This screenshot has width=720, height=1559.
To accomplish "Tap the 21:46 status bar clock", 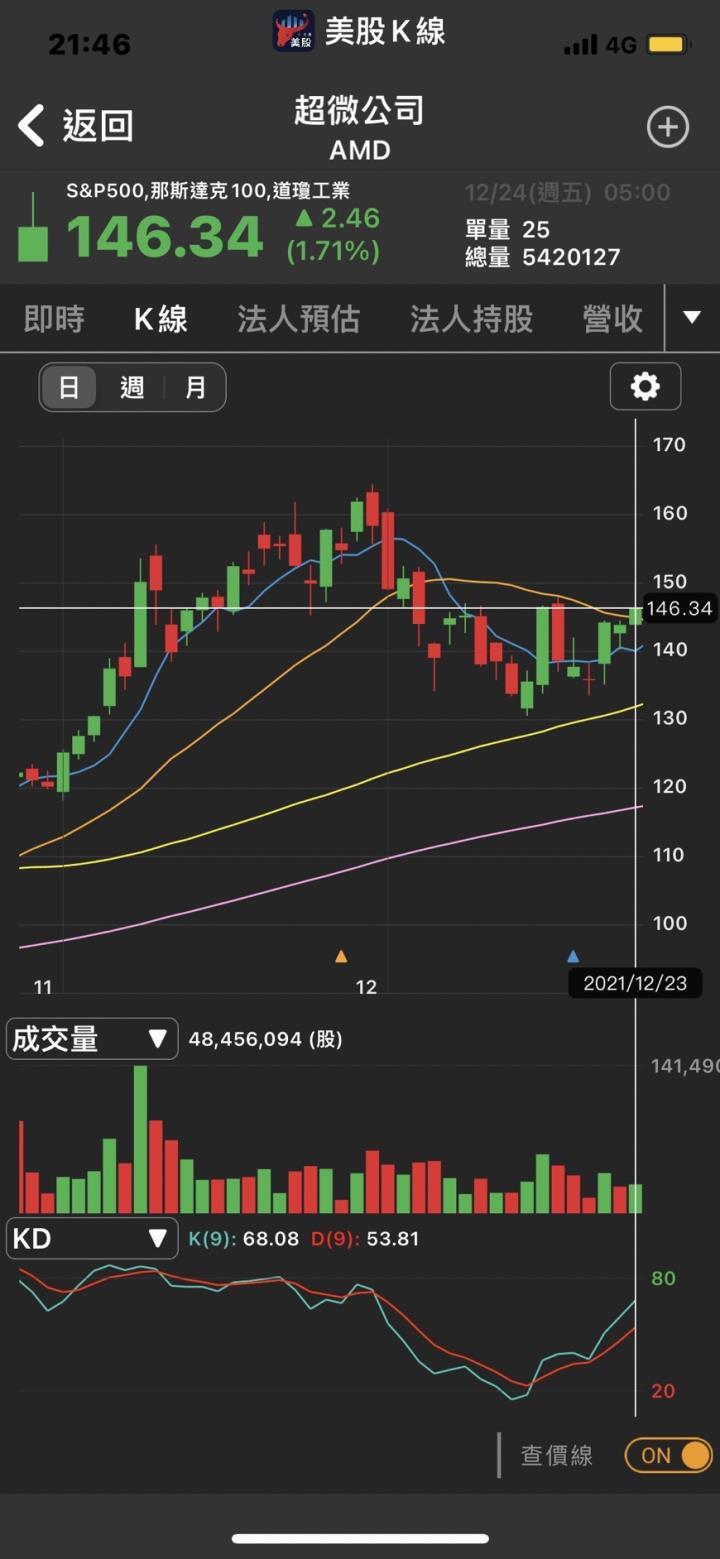I will pyautogui.click(x=90, y=44).
